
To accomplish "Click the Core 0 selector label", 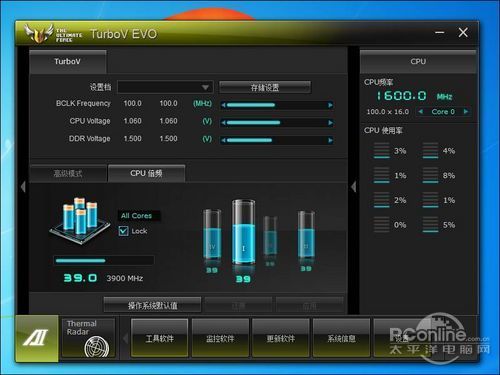I will (443, 112).
